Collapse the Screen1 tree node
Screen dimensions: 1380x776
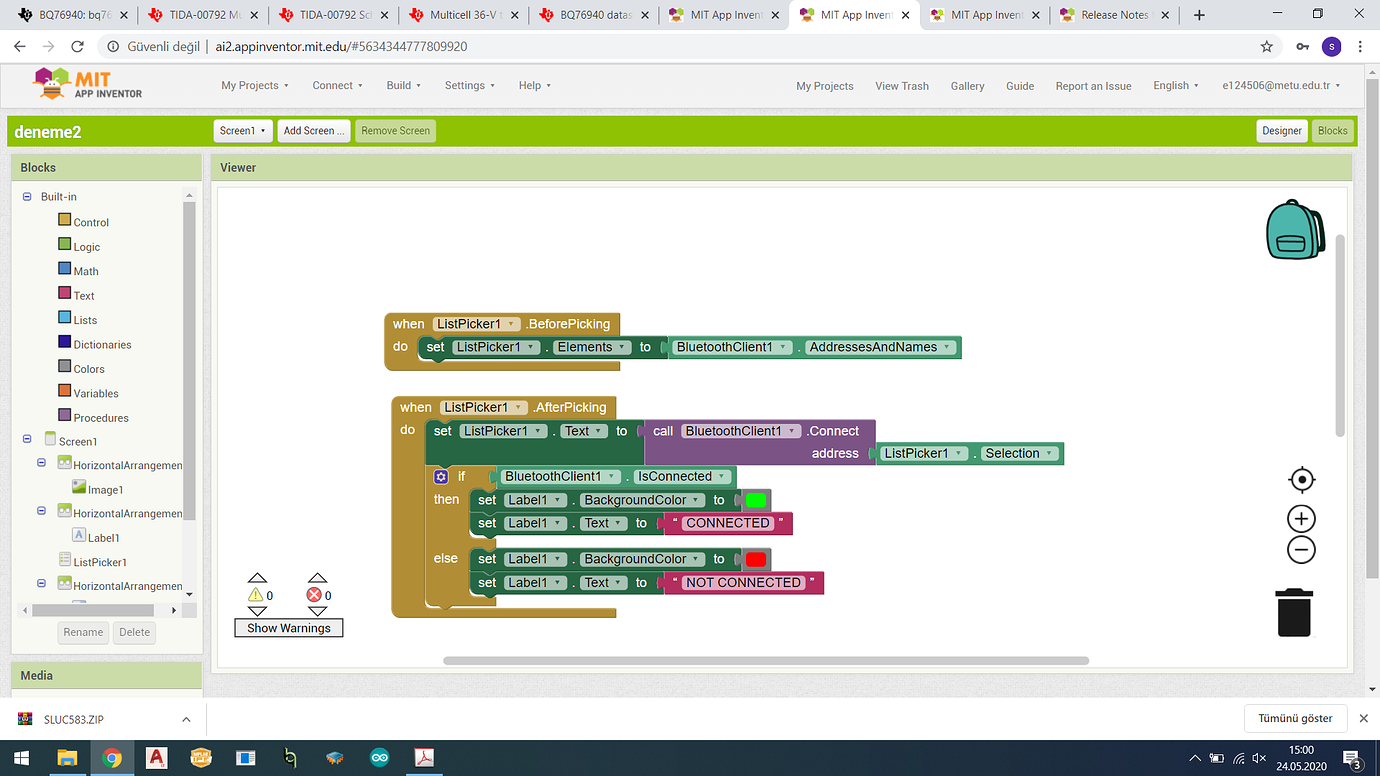pos(27,440)
